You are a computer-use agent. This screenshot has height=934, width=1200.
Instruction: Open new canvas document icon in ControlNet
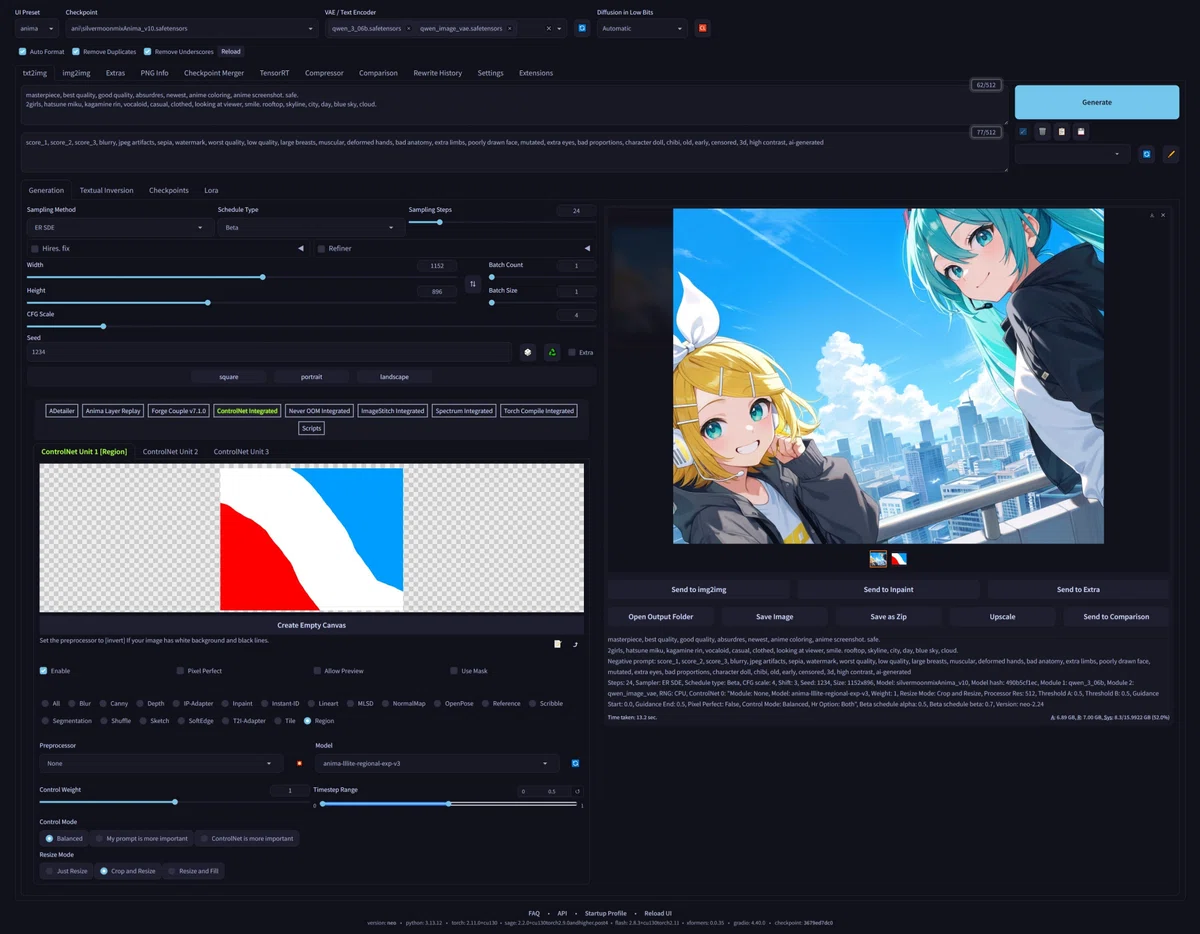(557, 644)
